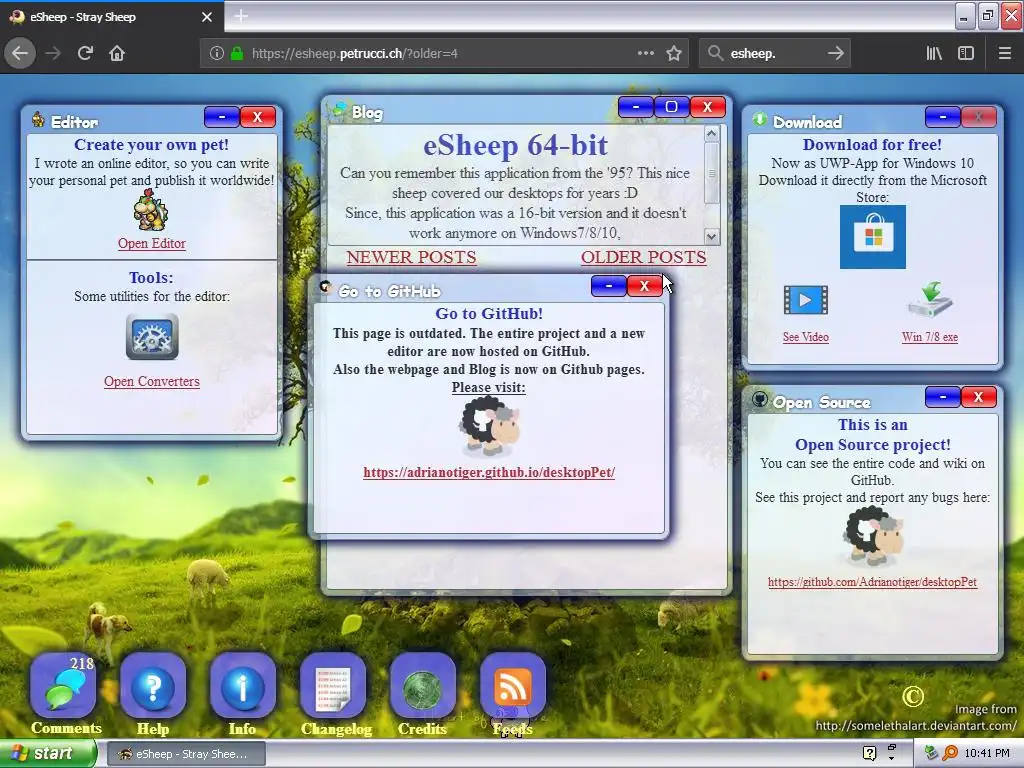Viewport: 1024px width, 768px height.
Task: Click the sheep image in Open Source window
Action: tap(873, 537)
